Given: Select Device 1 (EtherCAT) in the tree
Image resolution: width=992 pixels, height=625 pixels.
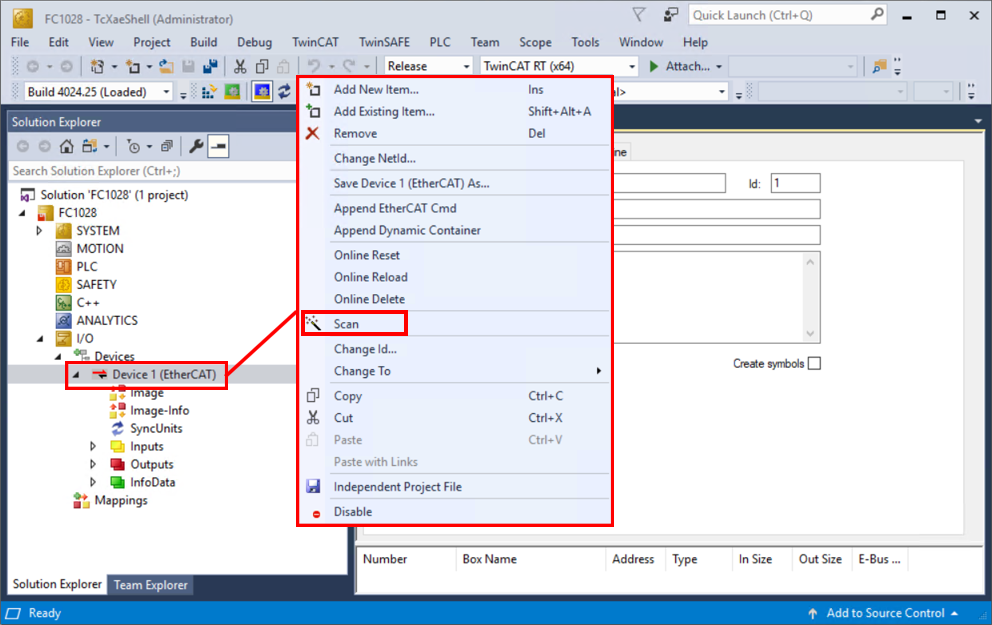Looking at the screenshot, I should tap(164, 374).
